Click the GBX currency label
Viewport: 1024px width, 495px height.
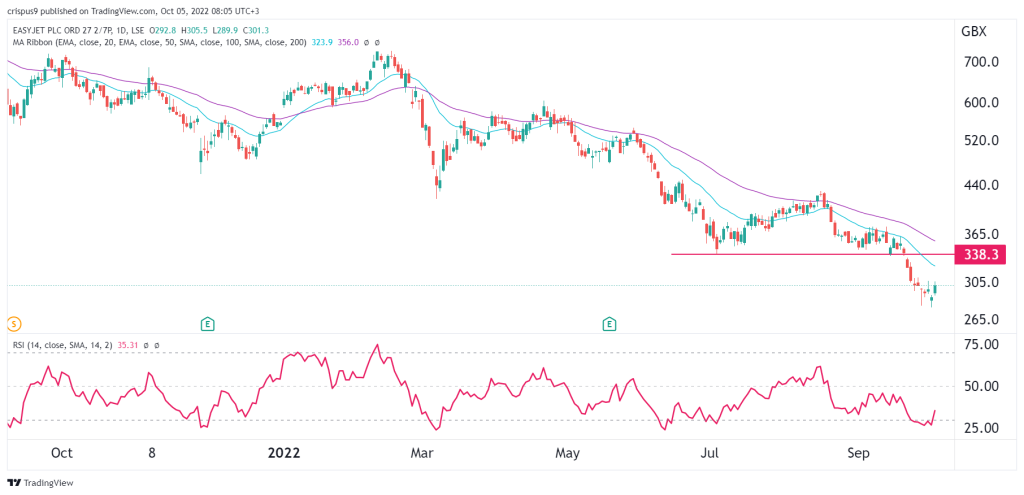coord(974,31)
